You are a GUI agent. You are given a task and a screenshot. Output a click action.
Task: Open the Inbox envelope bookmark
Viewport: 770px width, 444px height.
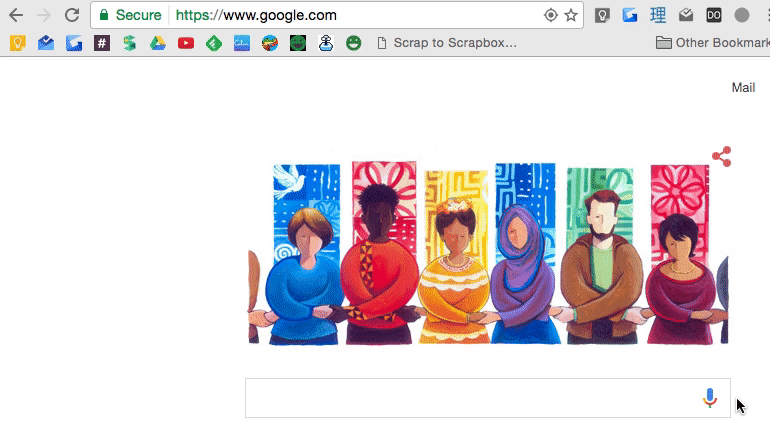[46, 43]
